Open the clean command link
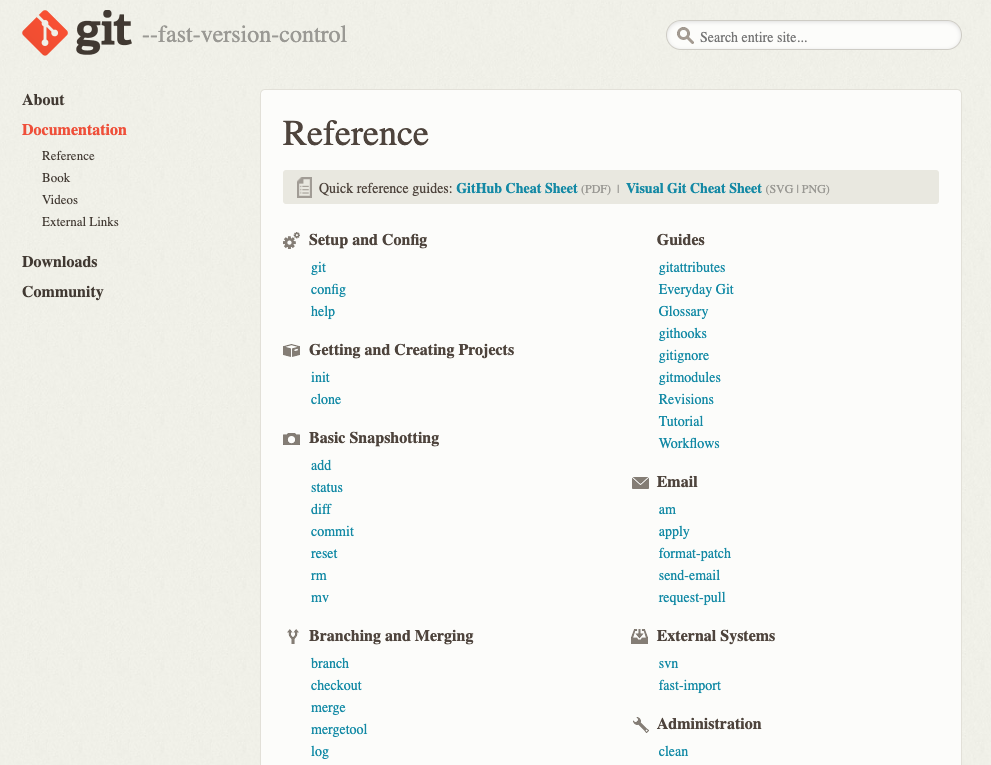 [673, 752]
